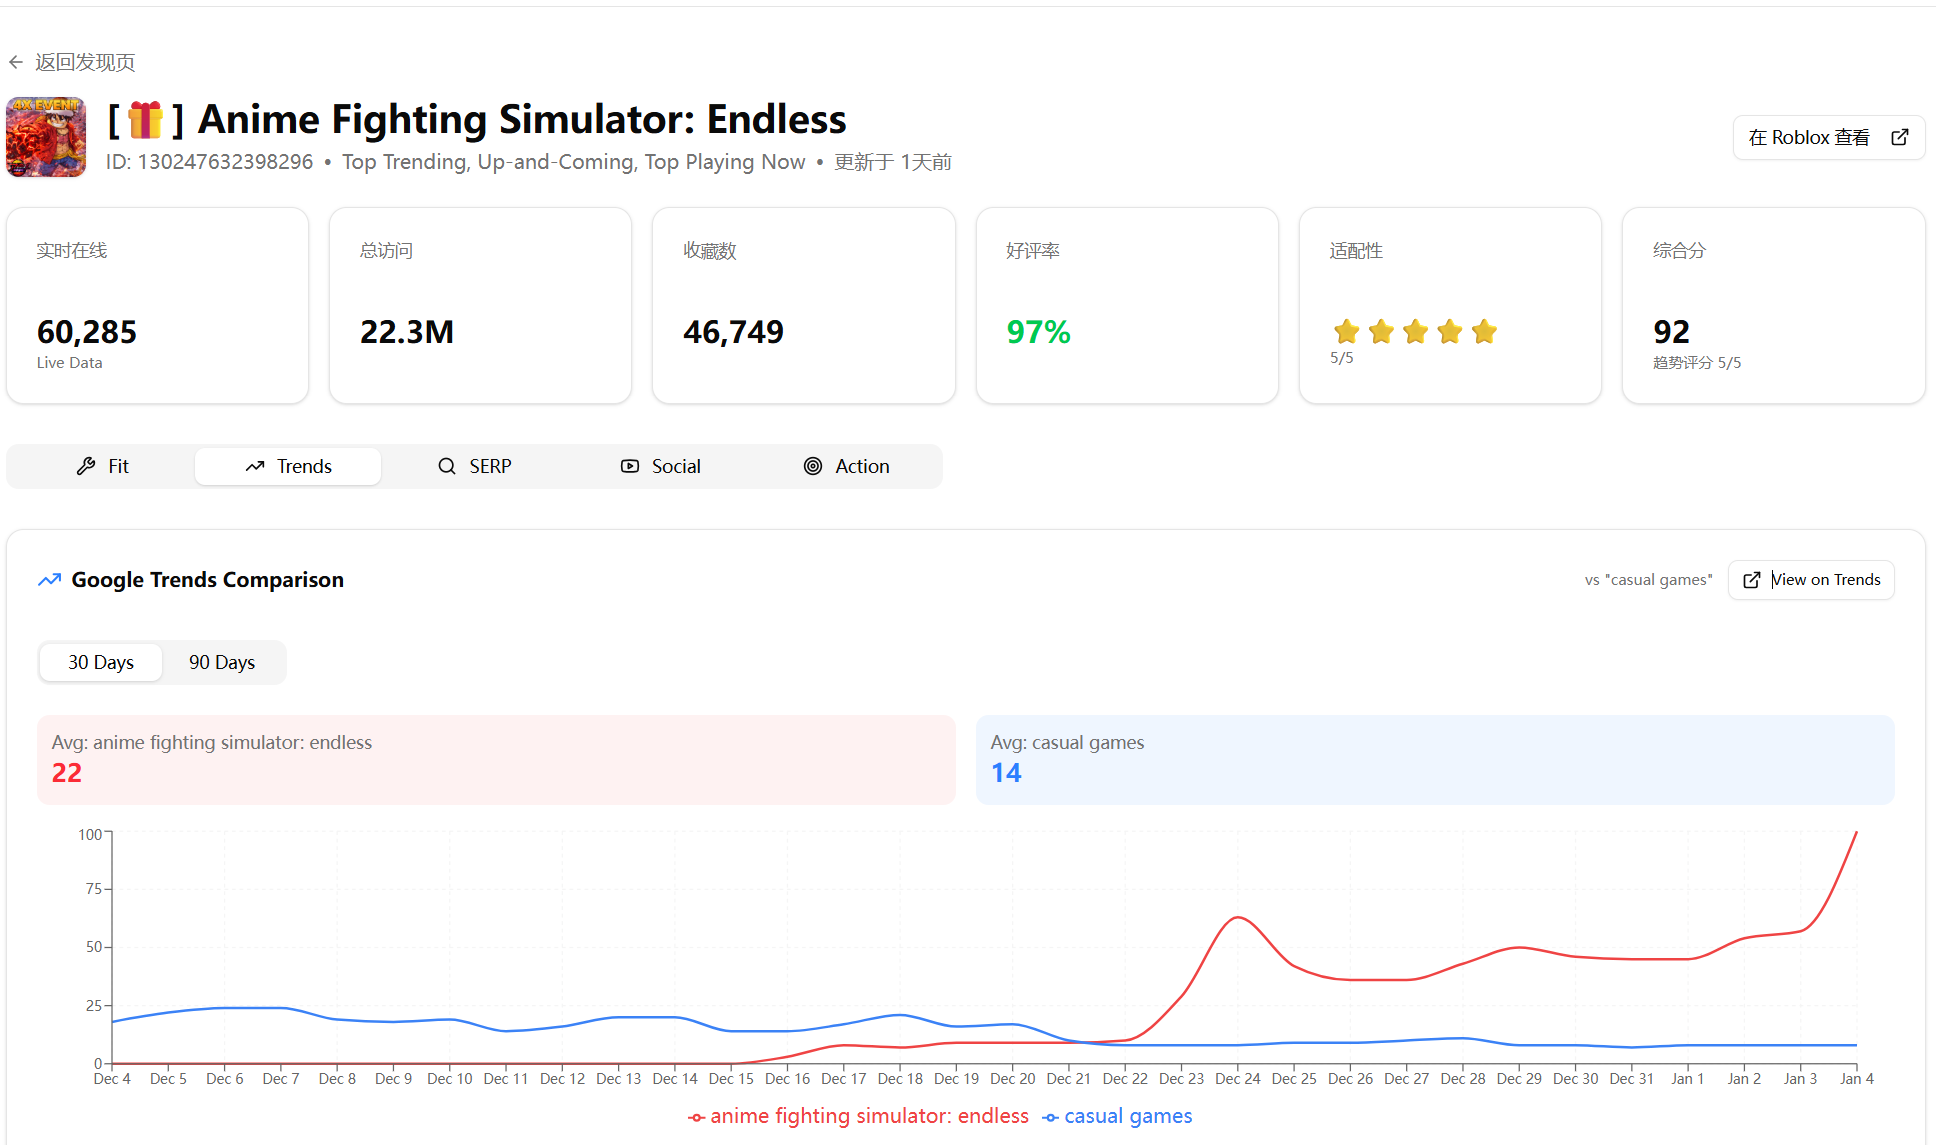Switch chart range to 90 Days
1936x1145 pixels.
tap(222, 662)
